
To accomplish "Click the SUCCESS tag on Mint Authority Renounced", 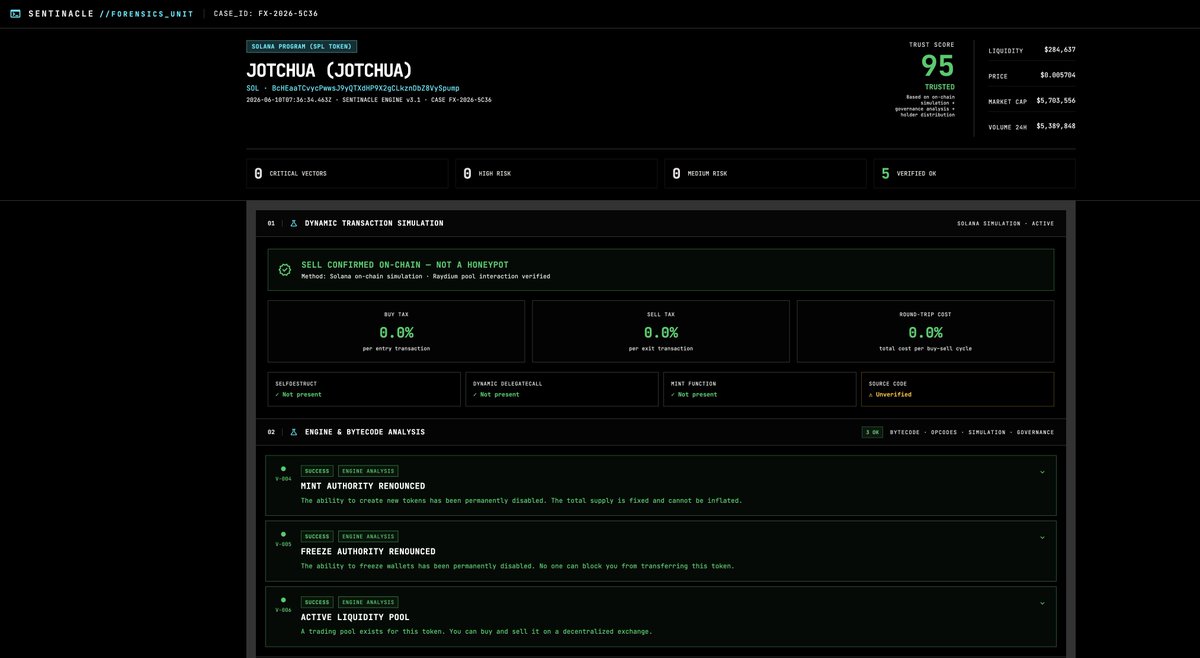I will point(317,471).
